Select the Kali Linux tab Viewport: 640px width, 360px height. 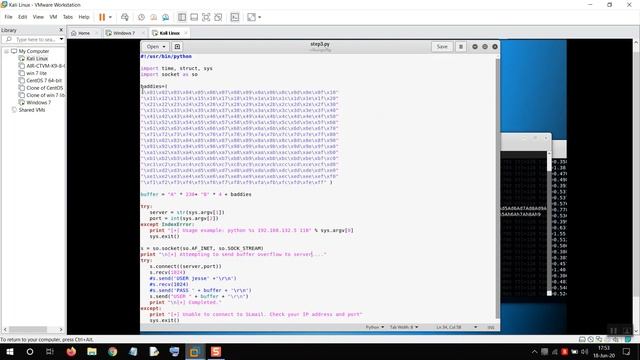pos(169,33)
